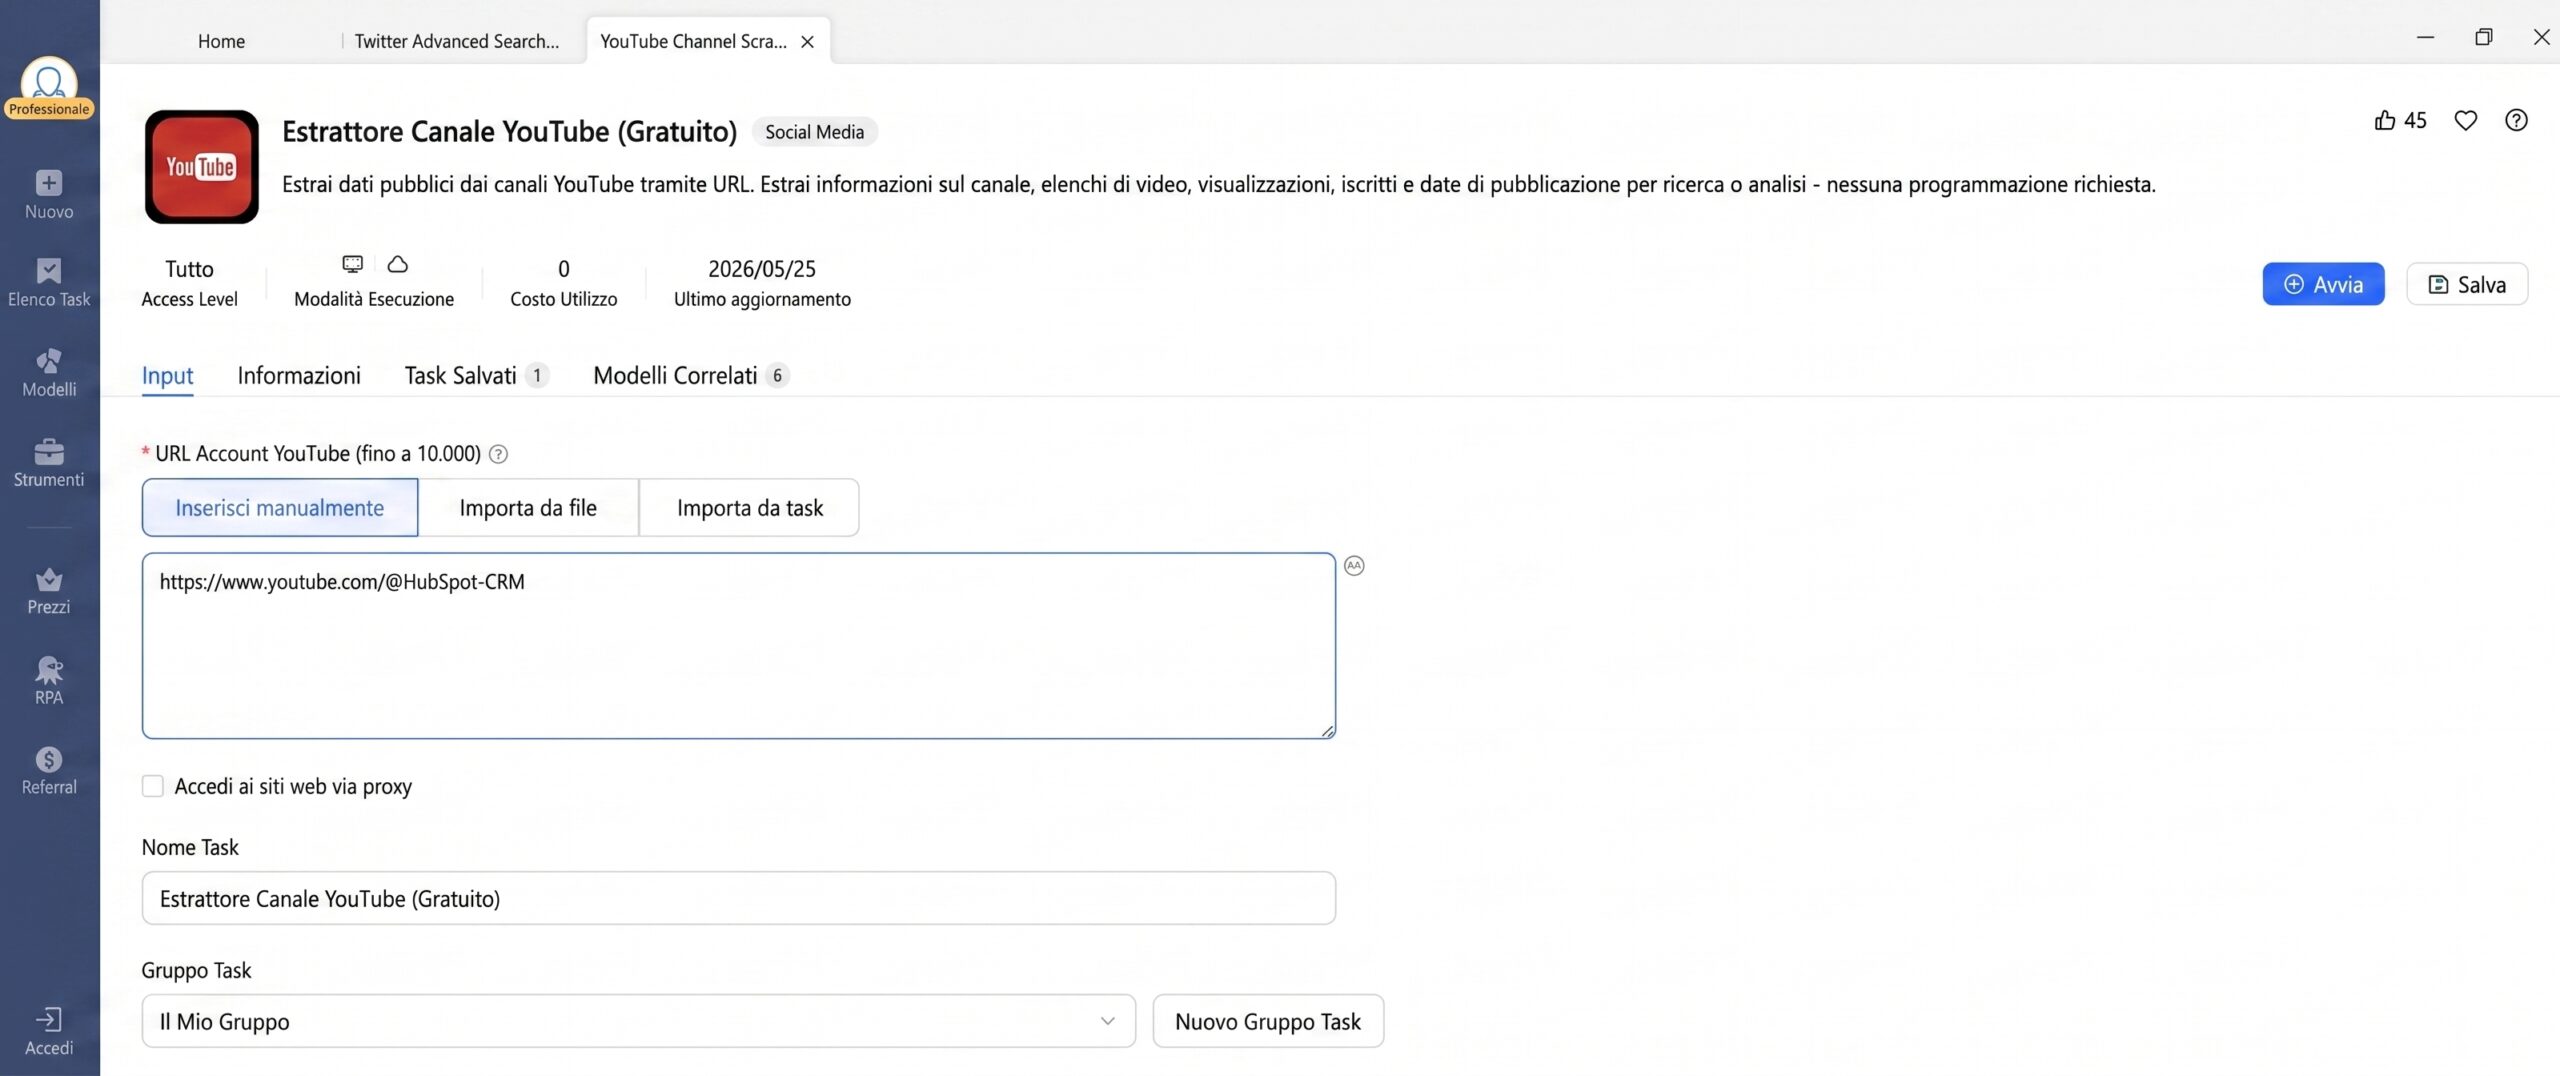Enable Accedi ai siti web via proxy checkbox
This screenshot has height=1076, width=2560.
153,786
